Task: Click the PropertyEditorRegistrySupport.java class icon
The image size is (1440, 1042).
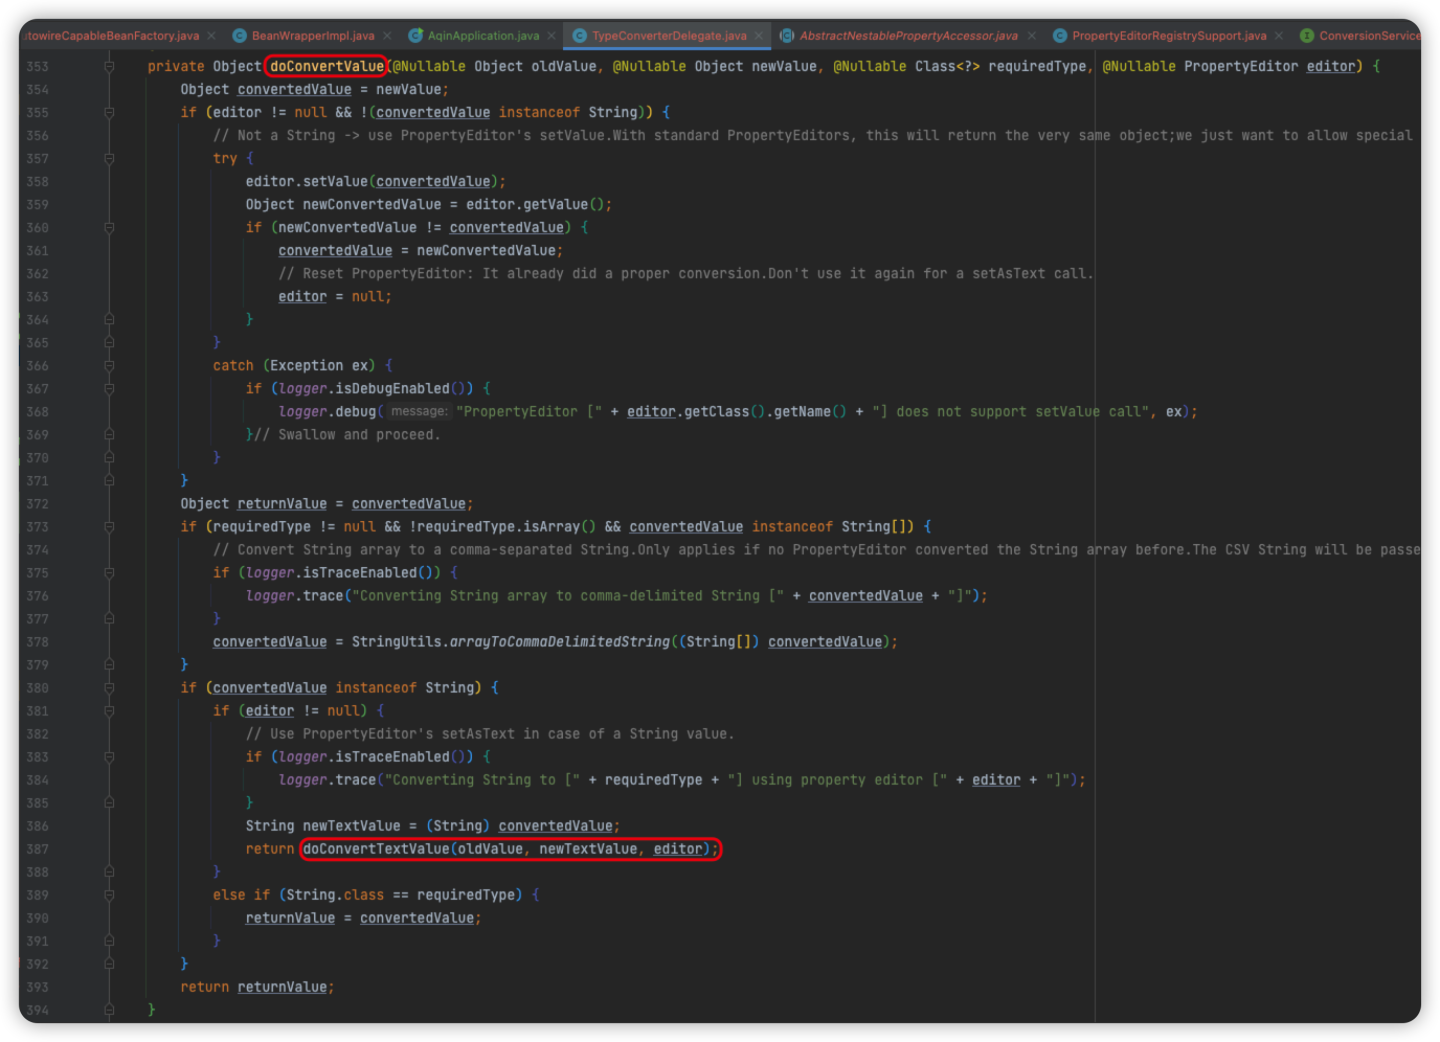Action: coord(1060,36)
